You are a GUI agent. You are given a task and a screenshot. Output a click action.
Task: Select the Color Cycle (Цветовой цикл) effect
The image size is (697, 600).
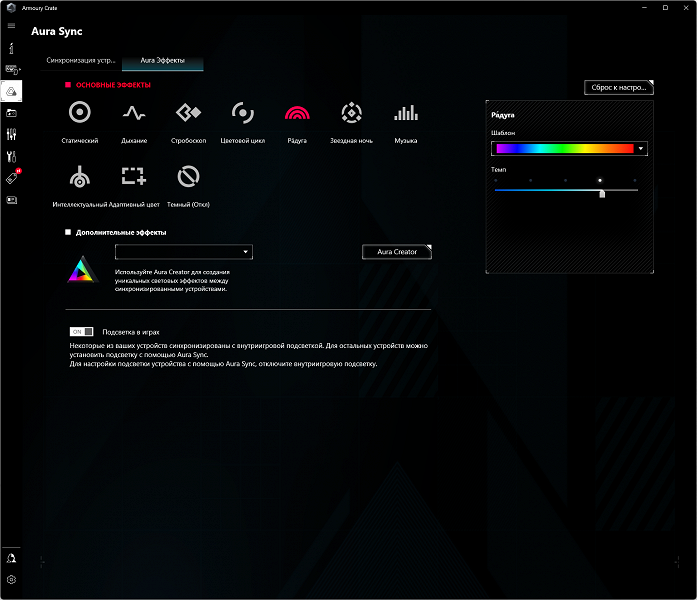(x=243, y=113)
